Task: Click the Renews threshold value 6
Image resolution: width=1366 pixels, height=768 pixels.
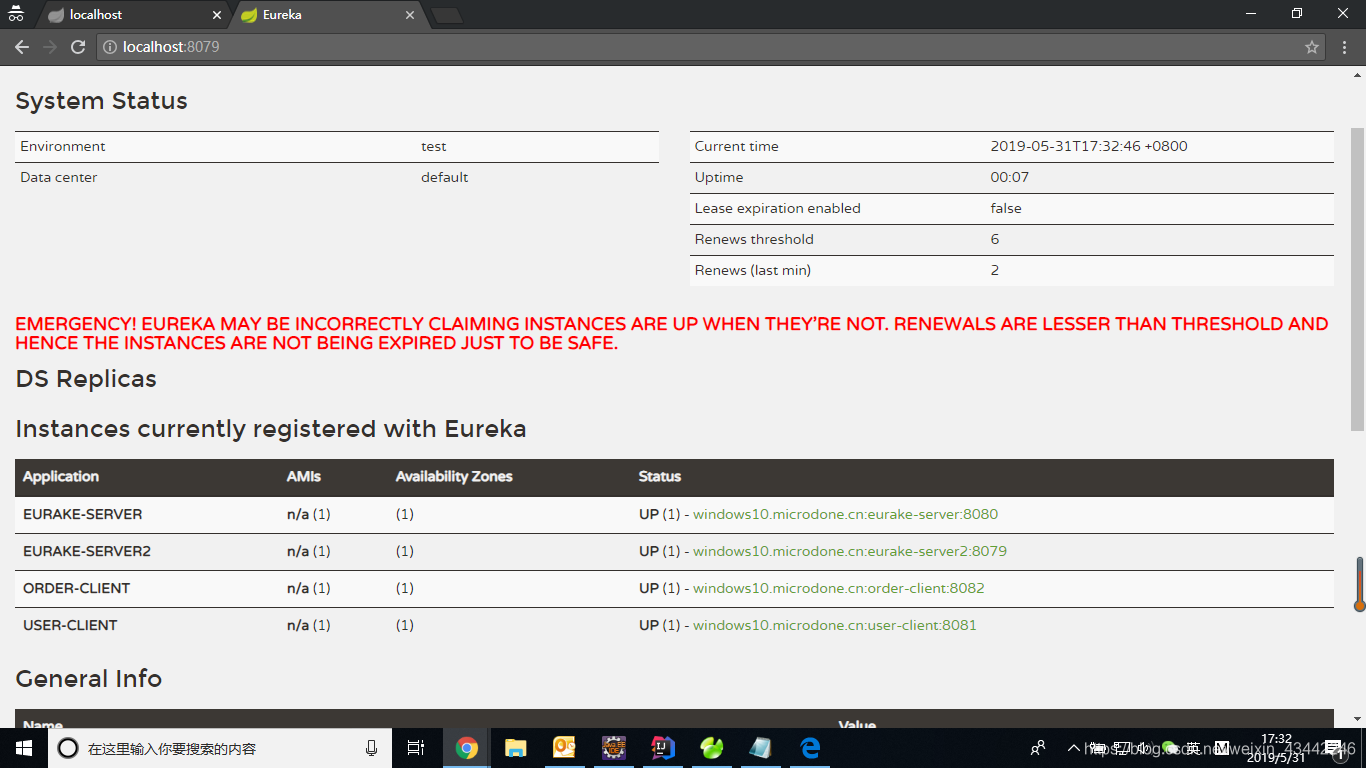Action: pyautogui.click(x=995, y=239)
